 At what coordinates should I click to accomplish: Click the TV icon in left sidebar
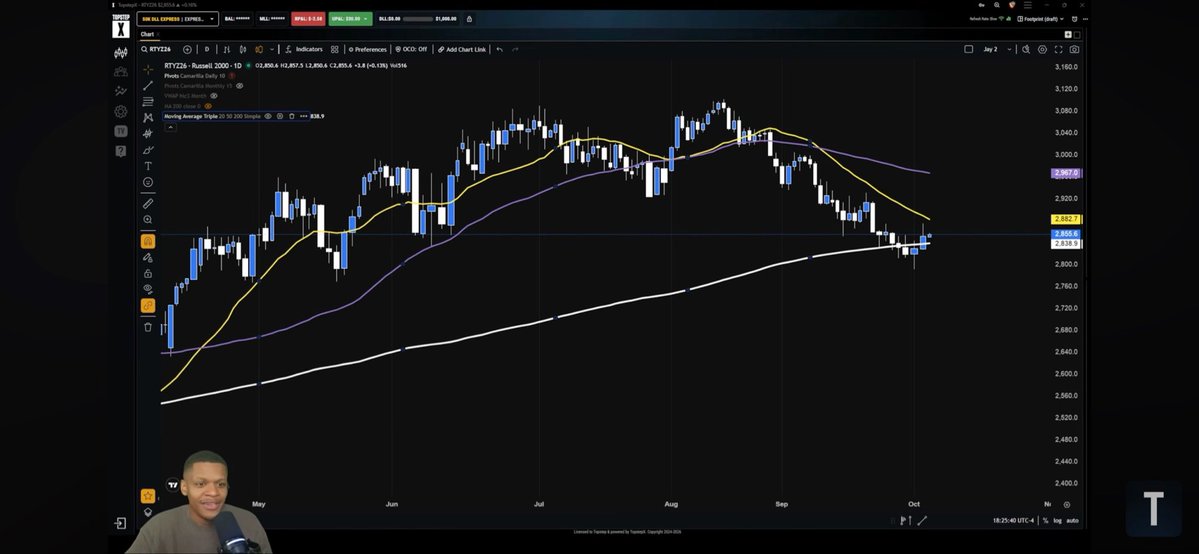(121, 131)
